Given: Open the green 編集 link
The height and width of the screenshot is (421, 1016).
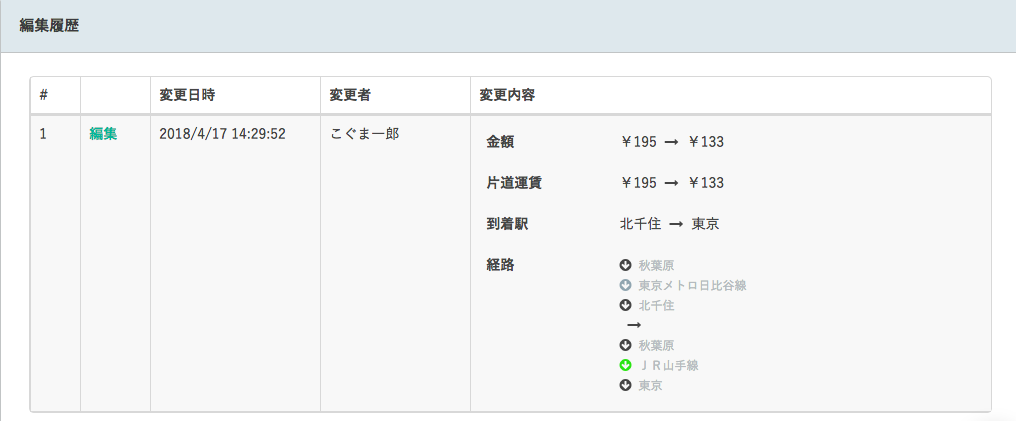Looking at the screenshot, I should [103, 134].
